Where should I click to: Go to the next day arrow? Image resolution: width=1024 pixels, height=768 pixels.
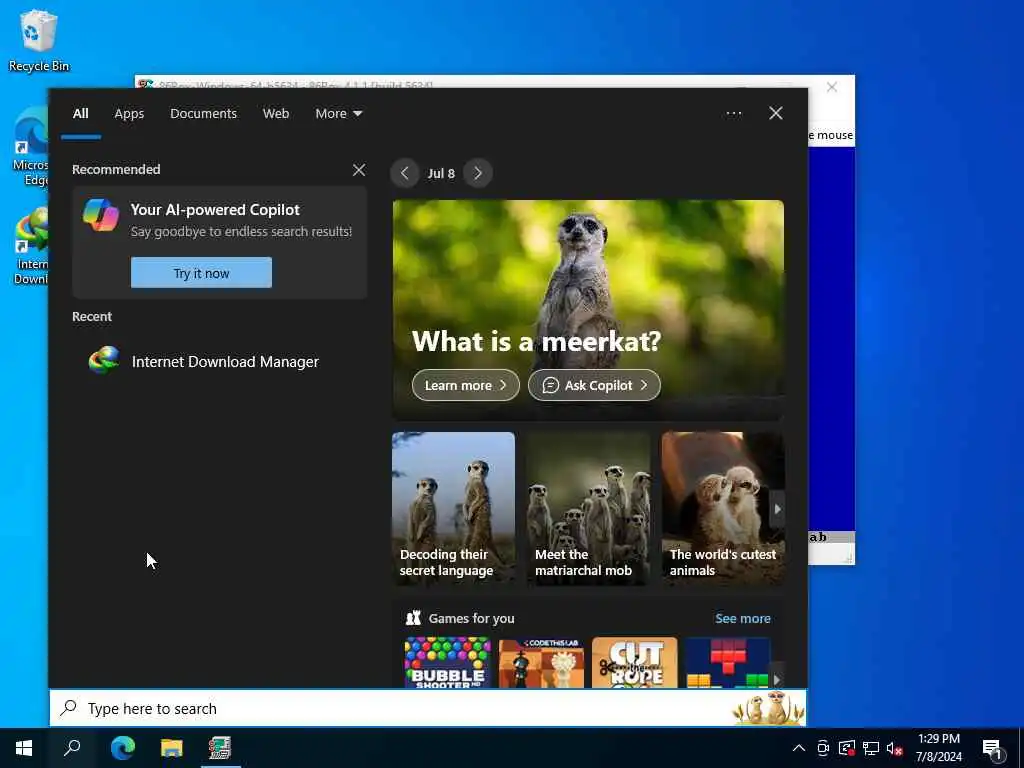click(478, 173)
